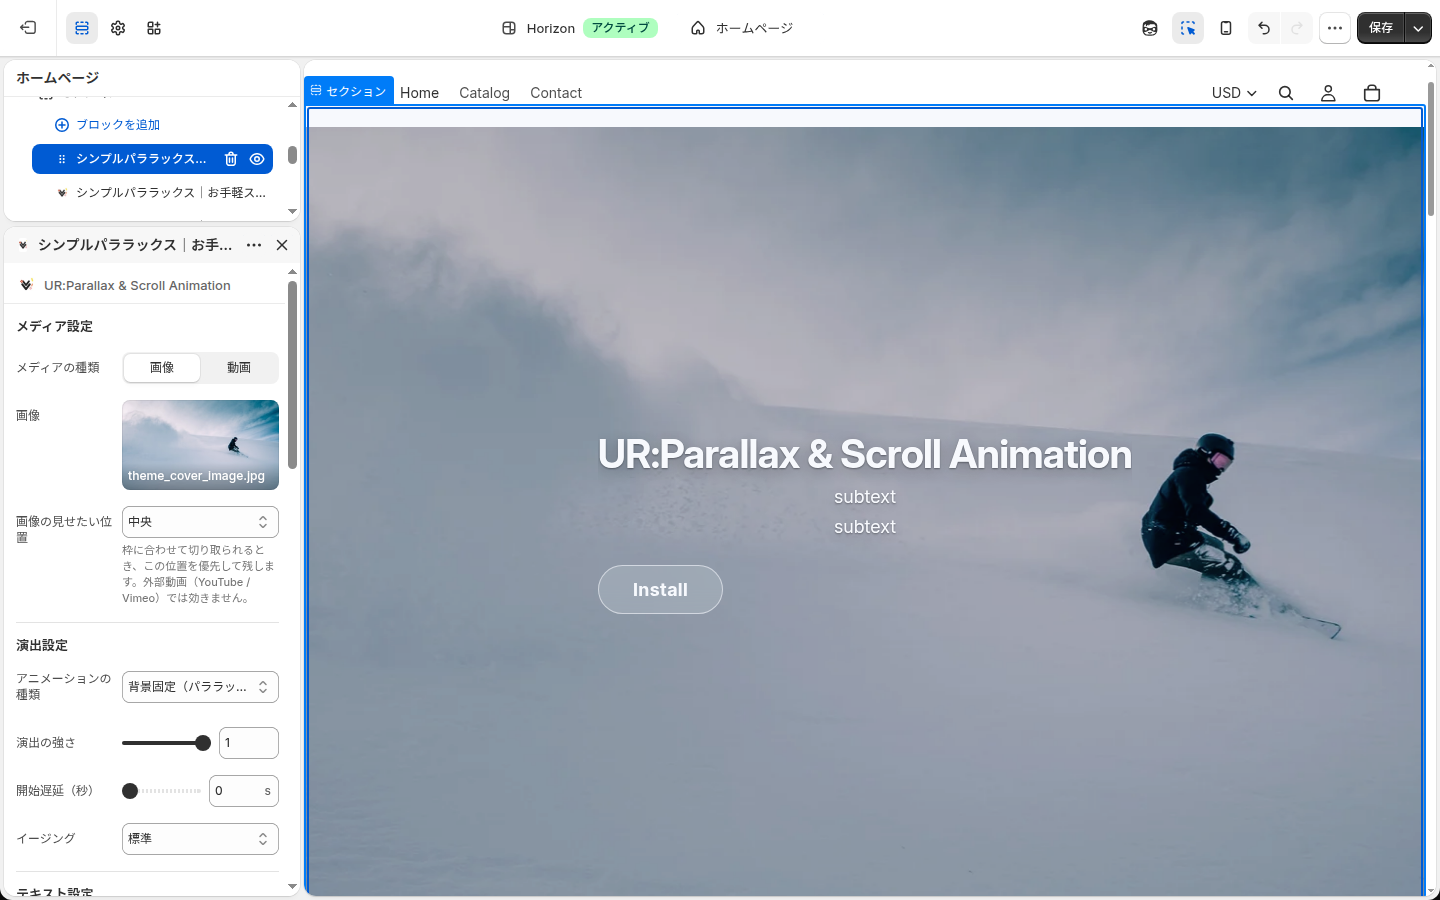The width and height of the screenshot is (1440, 900).
Task: Open the Contact menu link
Action: pos(556,93)
